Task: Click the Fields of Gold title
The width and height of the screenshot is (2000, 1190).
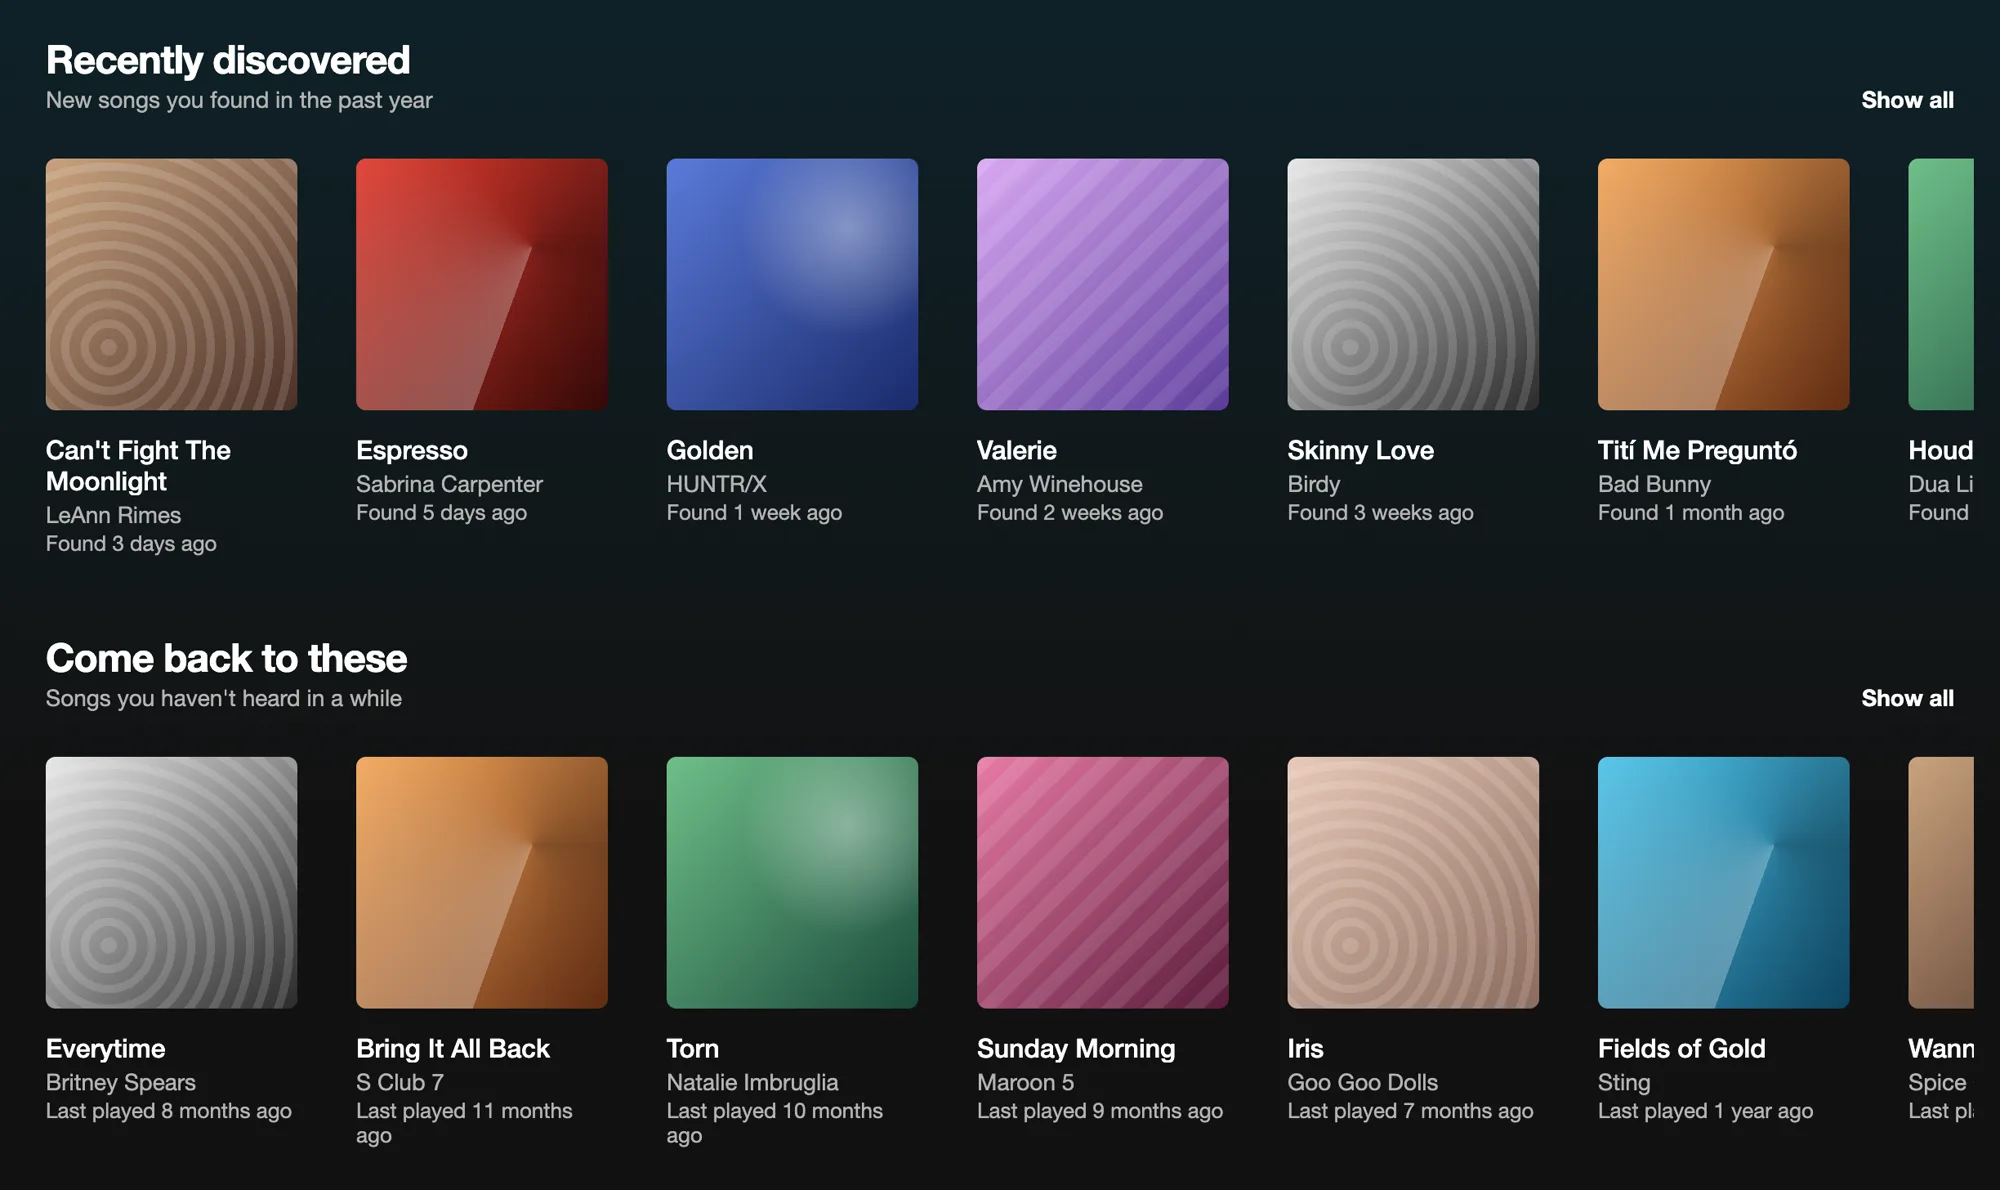Action: tap(1681, 1049)
